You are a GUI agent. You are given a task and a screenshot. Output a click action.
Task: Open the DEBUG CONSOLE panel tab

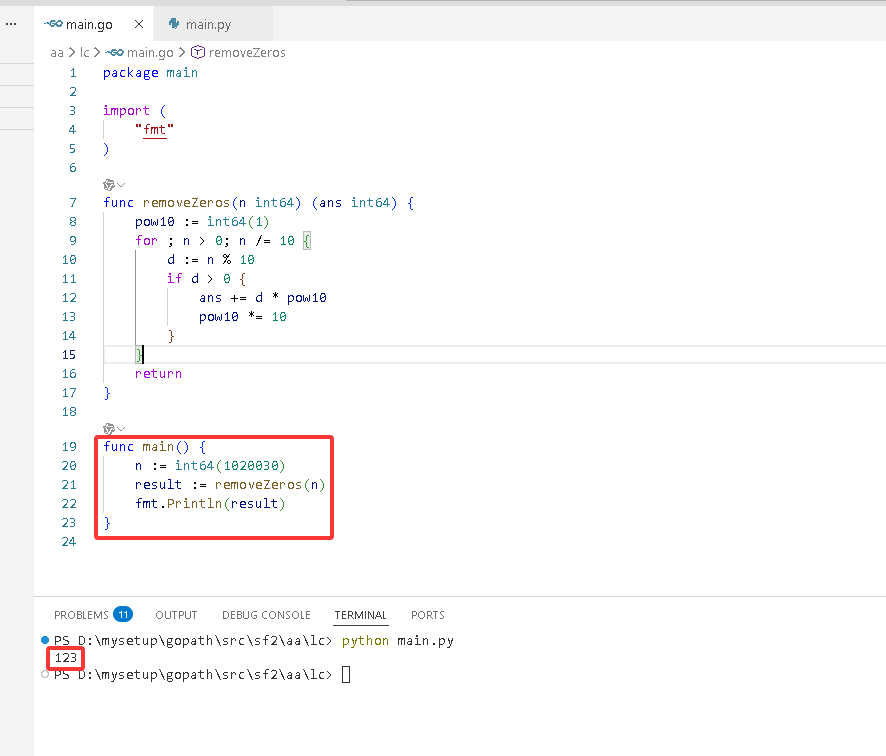pos(266,615)
